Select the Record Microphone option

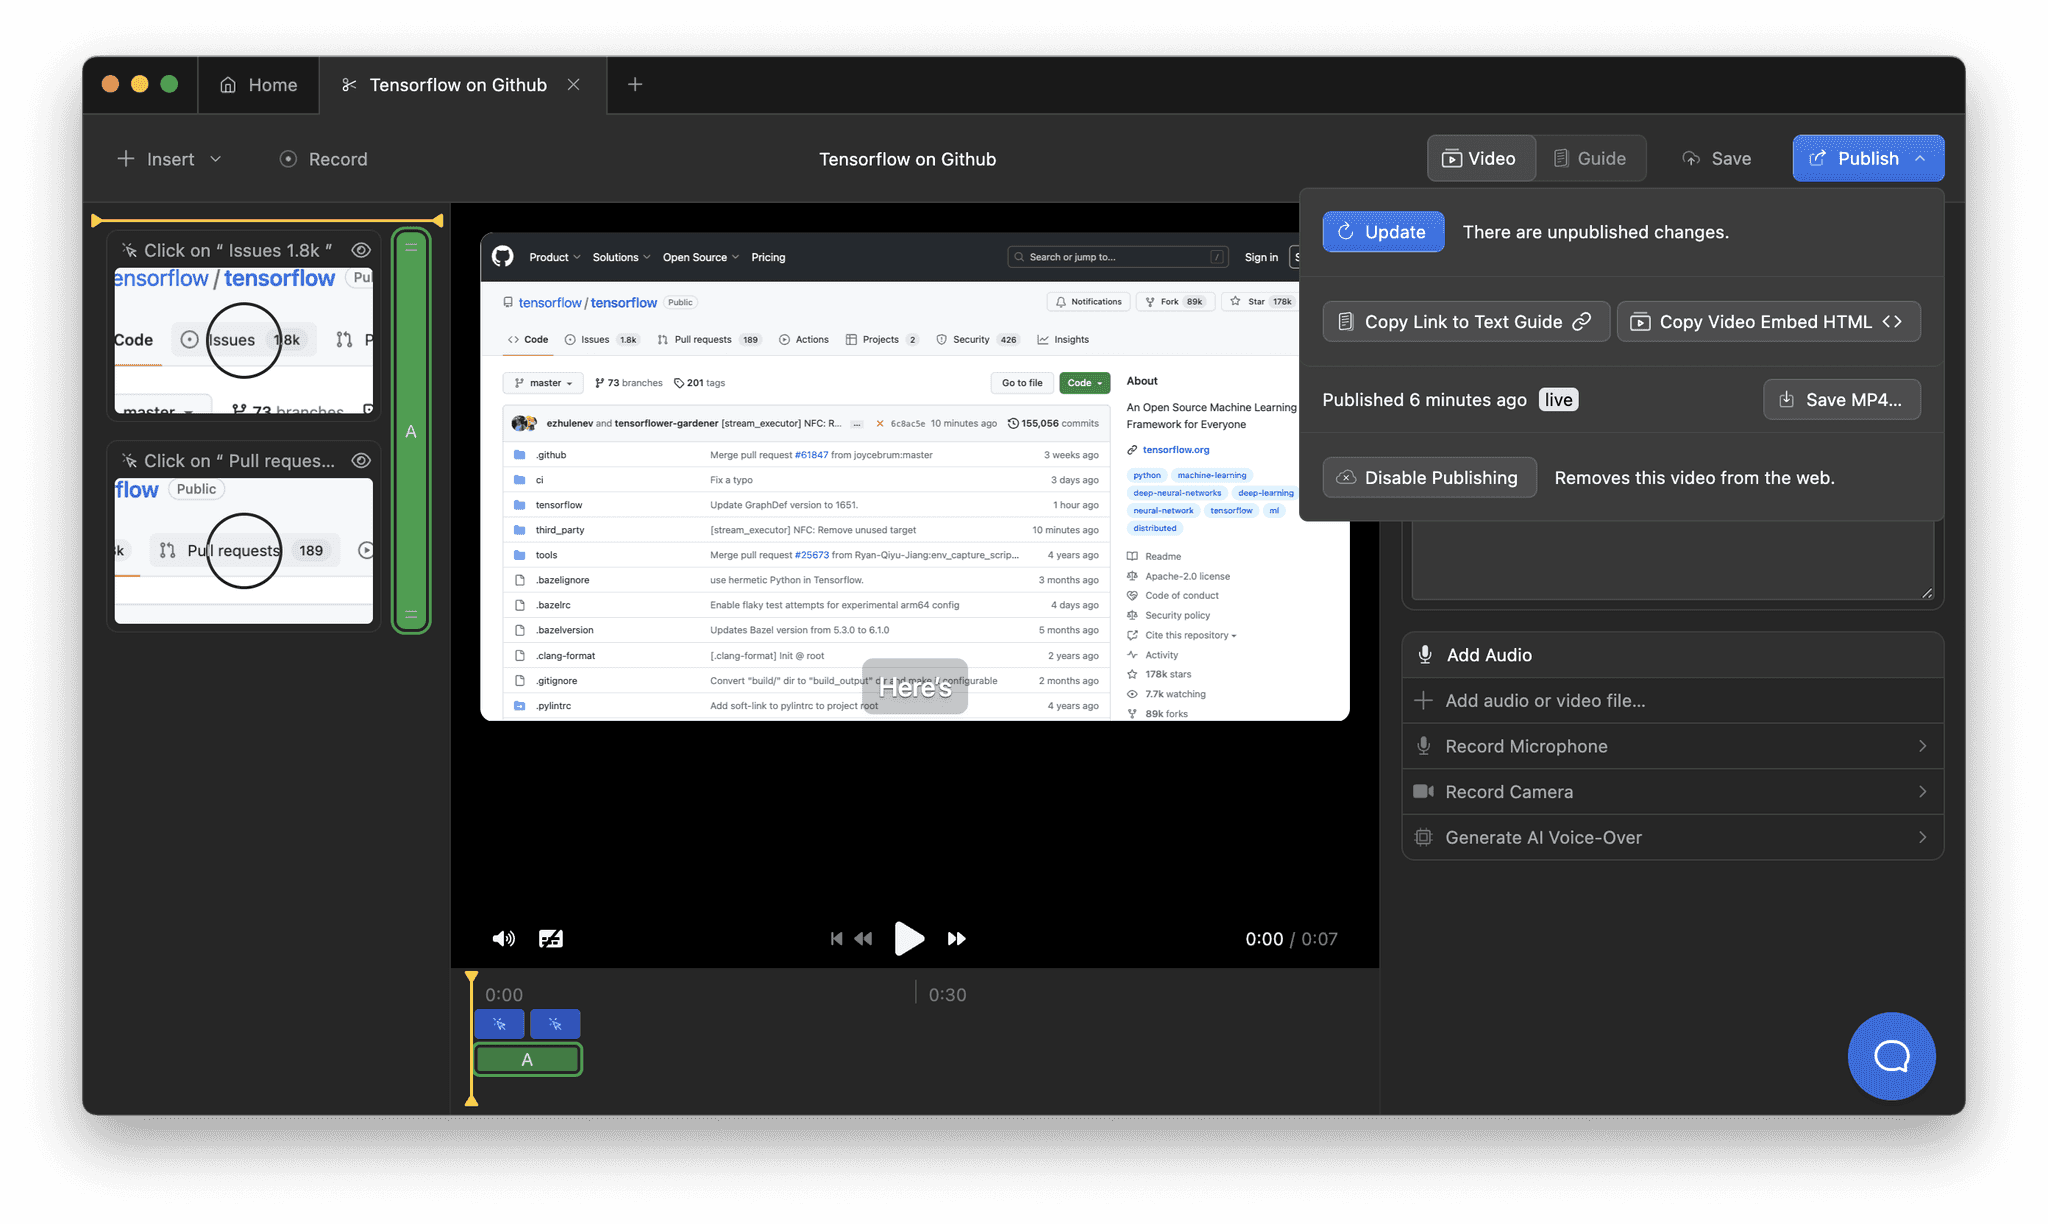click(x=1671, y=745)
